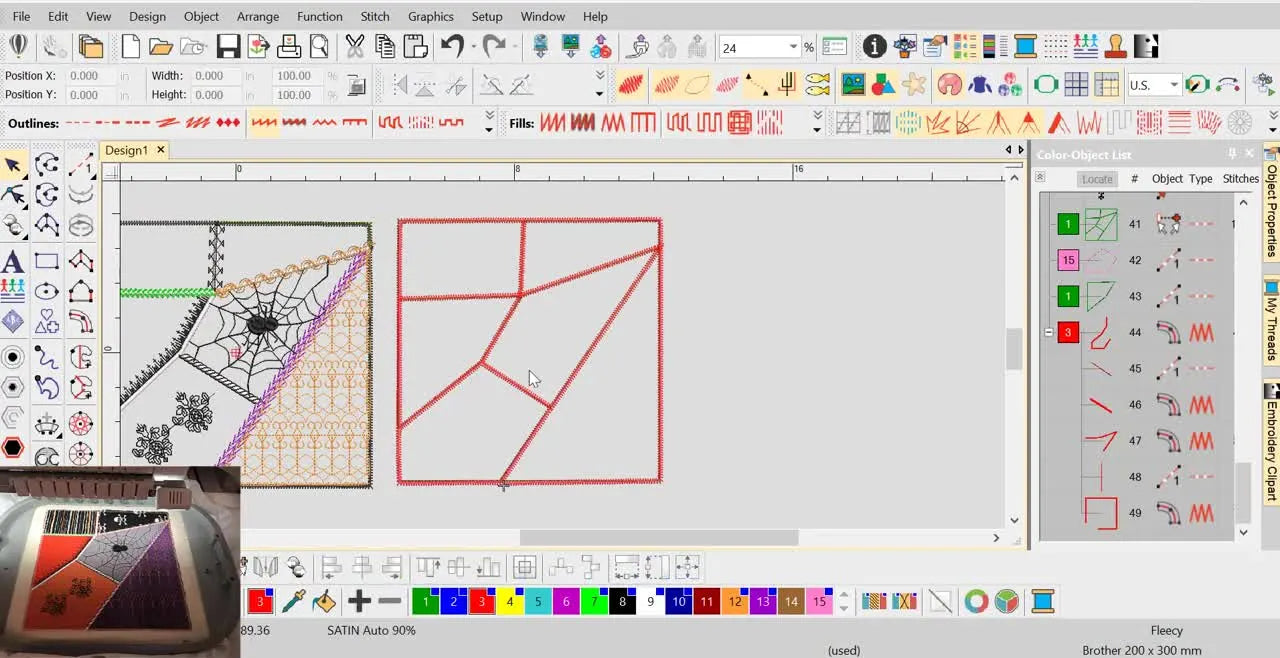The width and height of the screenshot is (1280, 658).
Task: Toggle the background picture display icon
Action: click(853, 85)
